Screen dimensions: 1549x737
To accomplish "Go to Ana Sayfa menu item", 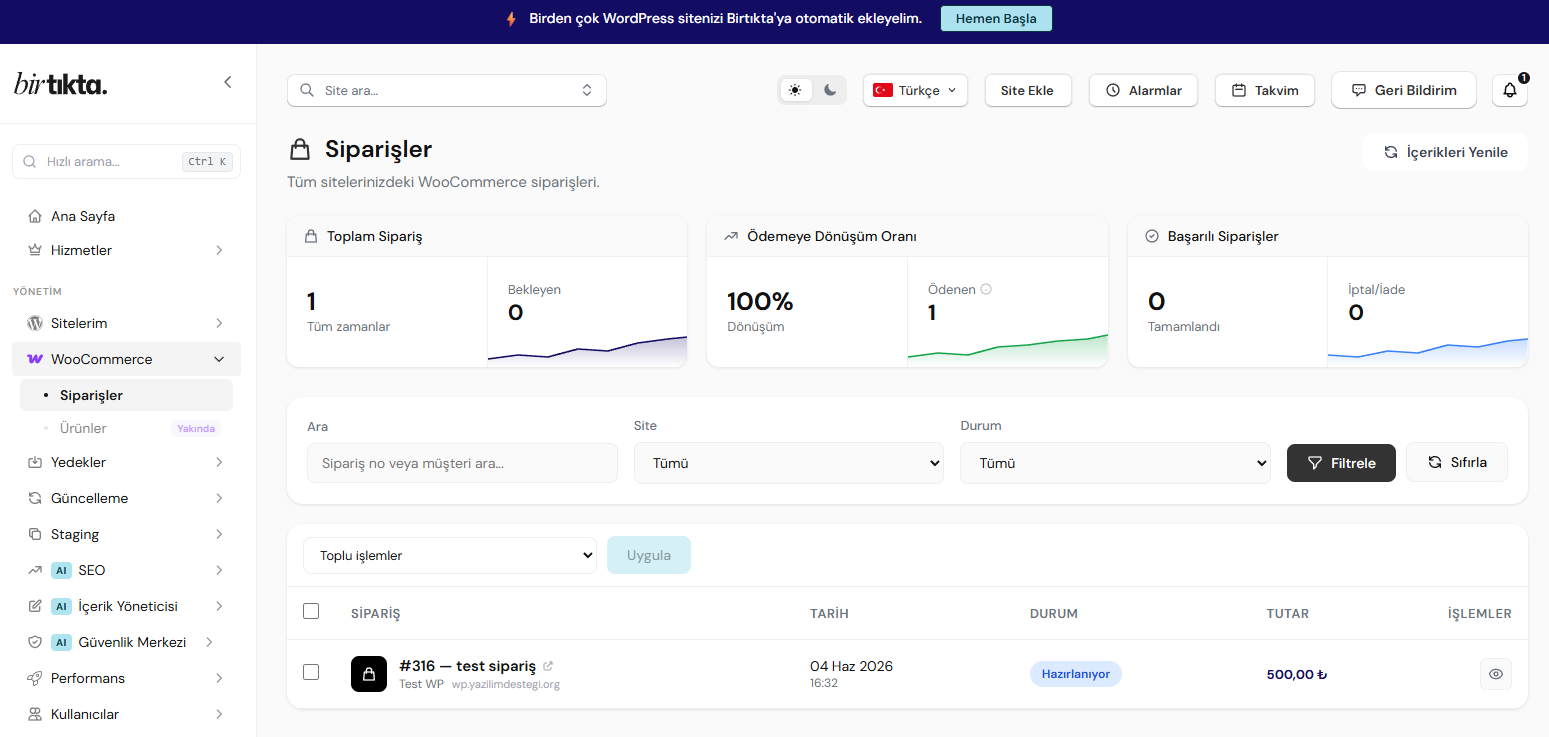I will pos(126,216).
